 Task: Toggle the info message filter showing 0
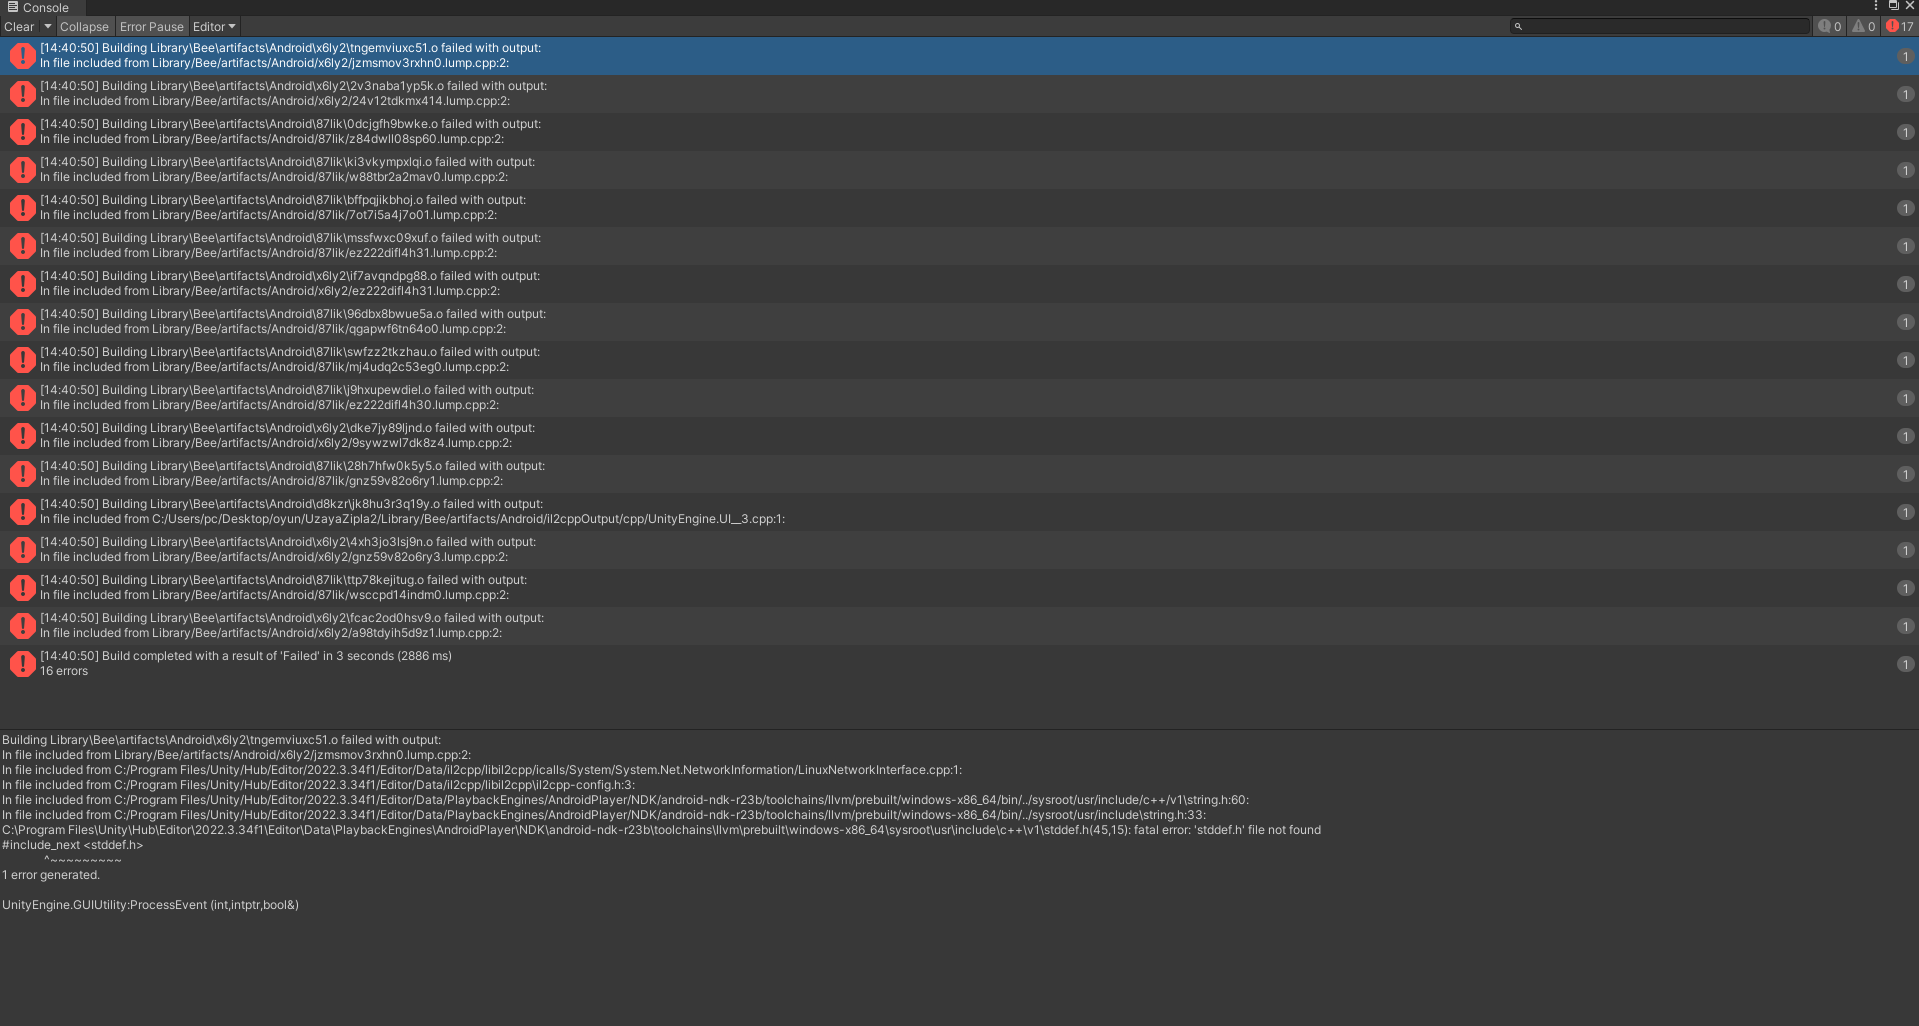point(1830,27)
